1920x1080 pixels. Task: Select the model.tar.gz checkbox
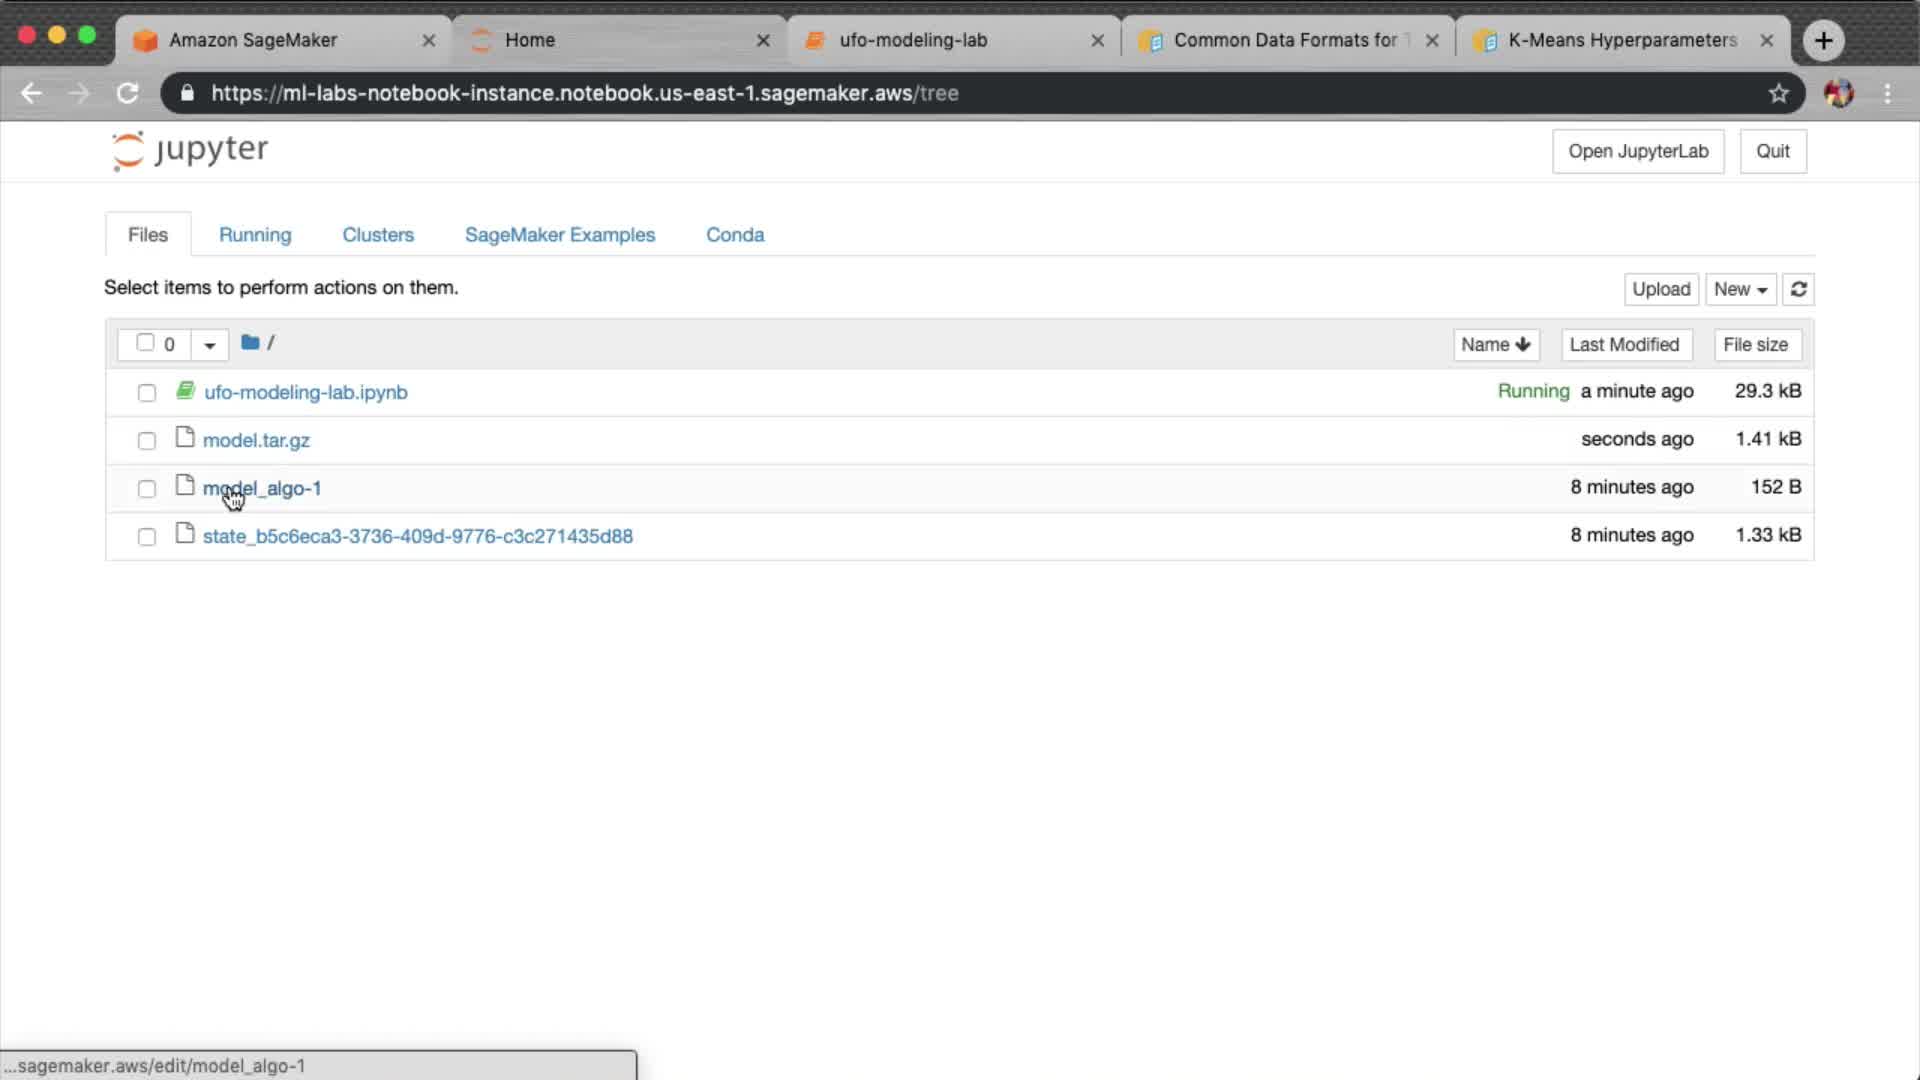click(x=147, y=441)
